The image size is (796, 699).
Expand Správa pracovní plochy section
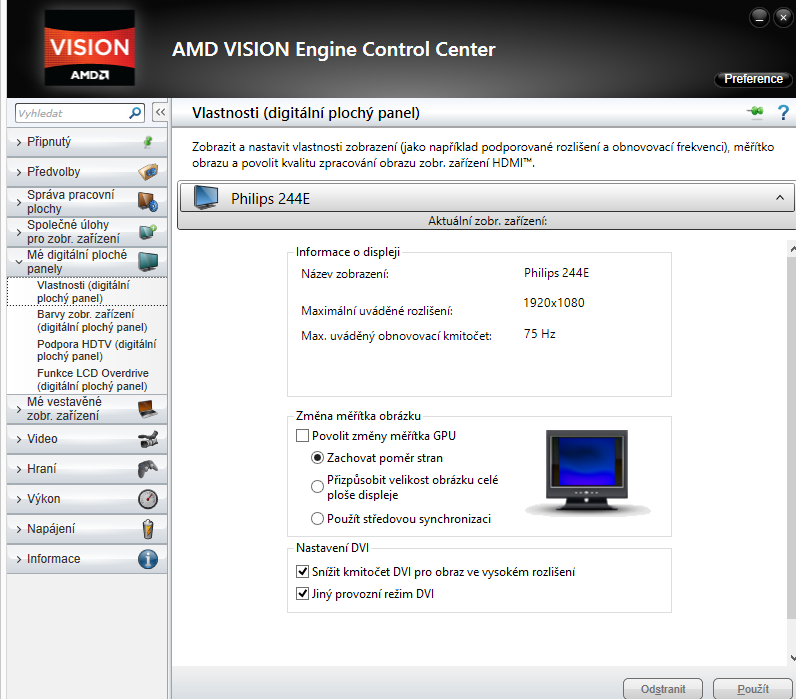pos(19,202)
